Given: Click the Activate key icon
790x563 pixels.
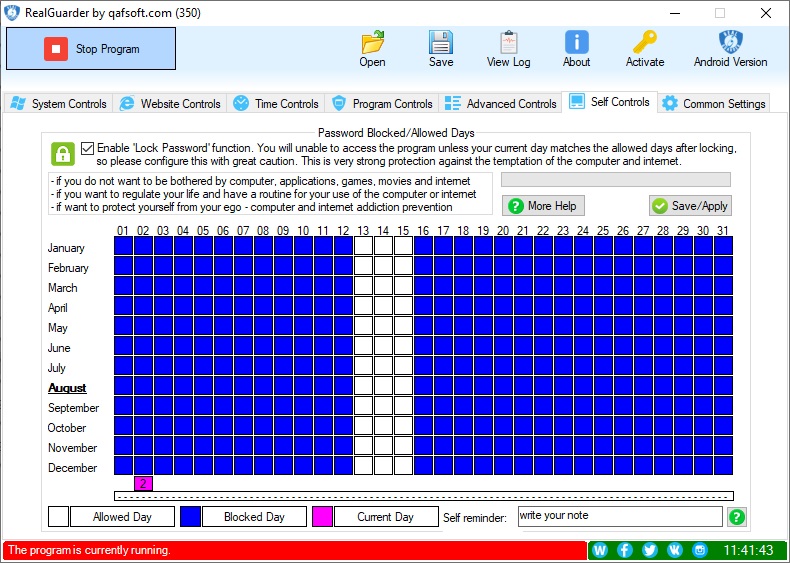Looking at the screenshot, I should coord(644,43).
